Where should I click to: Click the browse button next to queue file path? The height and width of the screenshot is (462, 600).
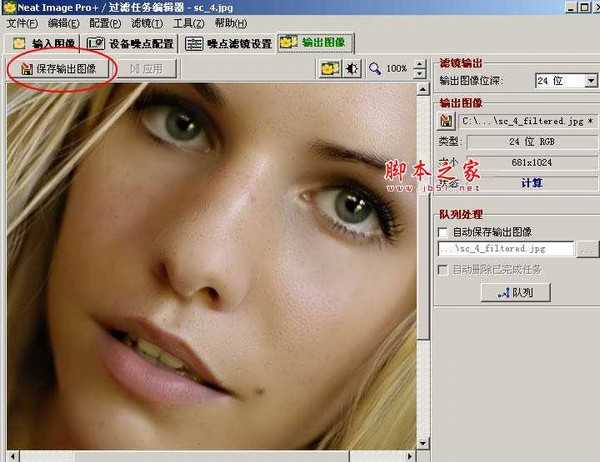pos(587,248)
